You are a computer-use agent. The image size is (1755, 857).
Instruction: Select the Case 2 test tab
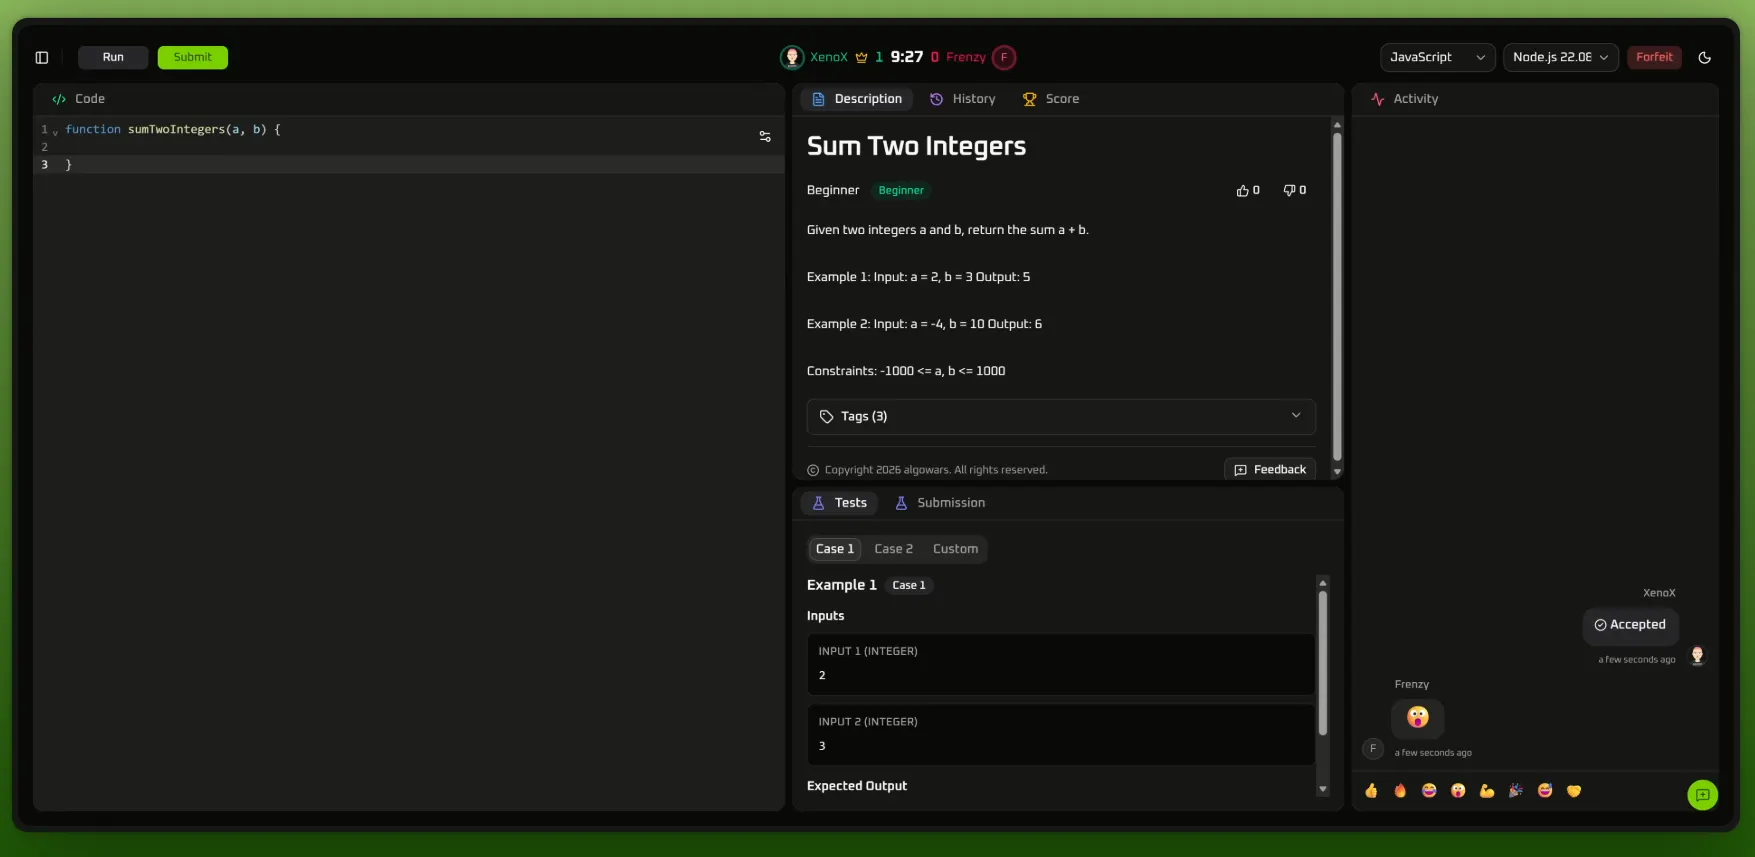893,549
